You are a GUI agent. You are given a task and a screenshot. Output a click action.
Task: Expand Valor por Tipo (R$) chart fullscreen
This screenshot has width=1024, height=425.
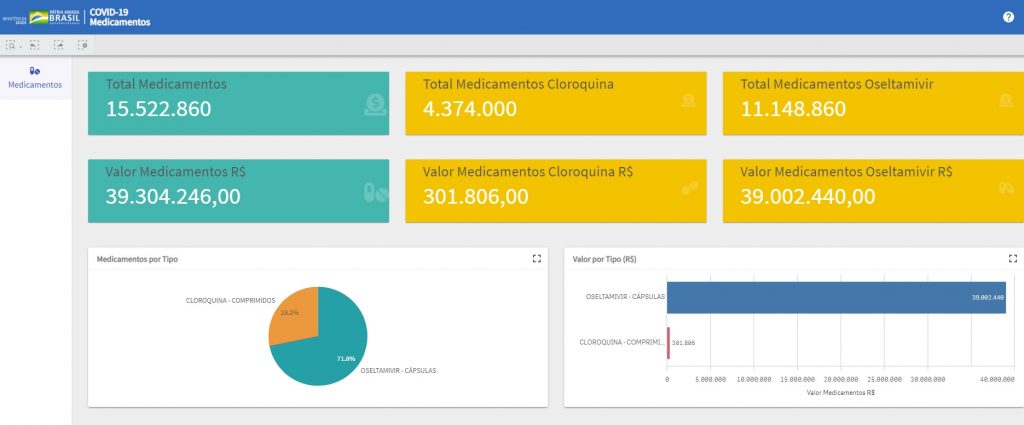[1012, 258]
